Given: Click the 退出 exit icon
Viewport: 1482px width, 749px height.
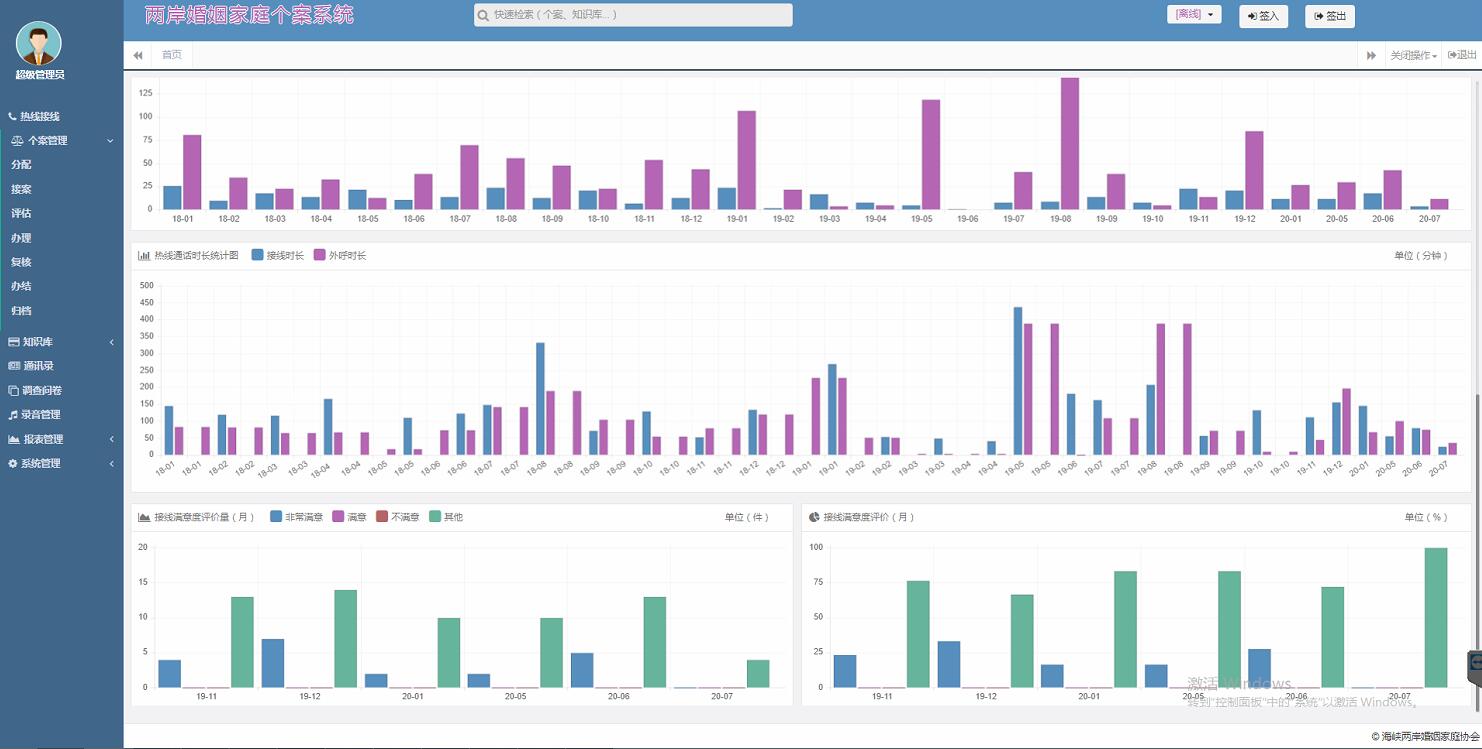Looking at the screenshot, I should (1452, 55).
